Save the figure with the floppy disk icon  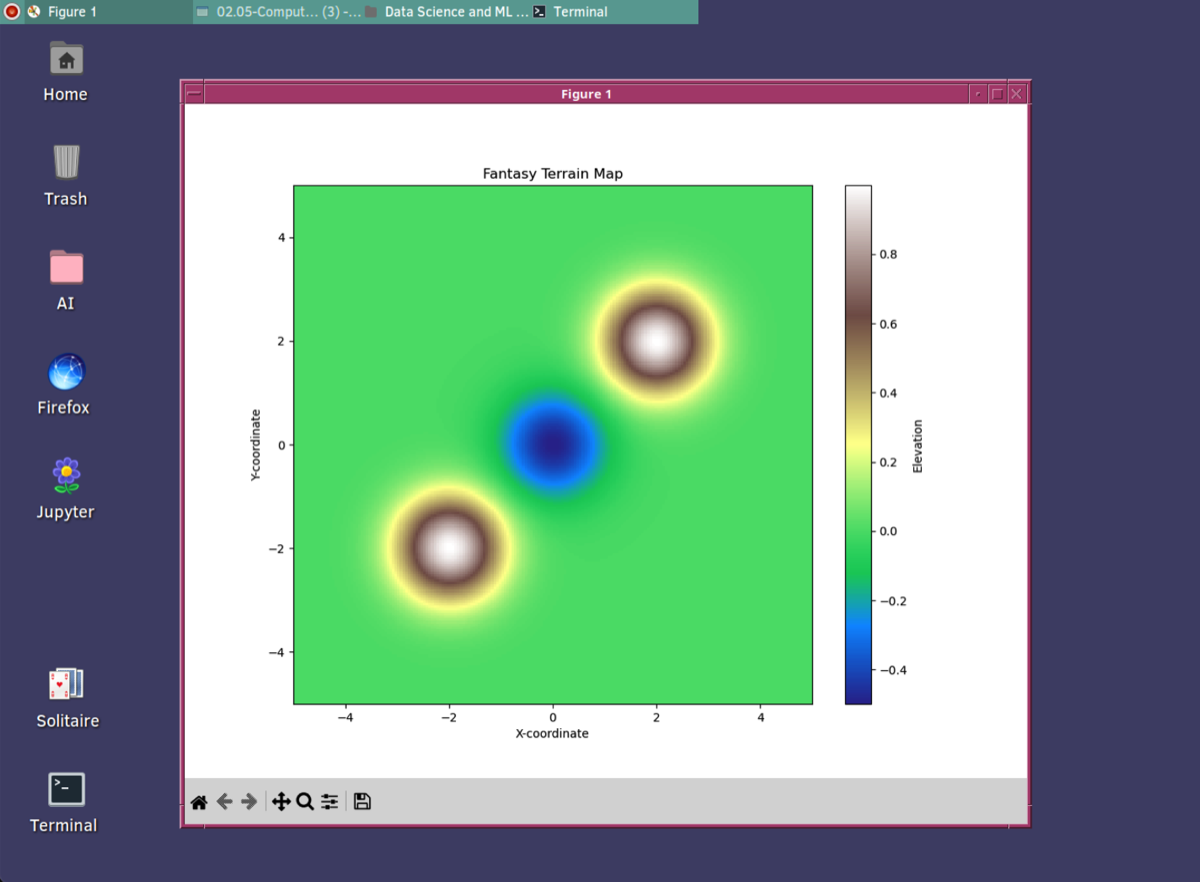(362, 802)
